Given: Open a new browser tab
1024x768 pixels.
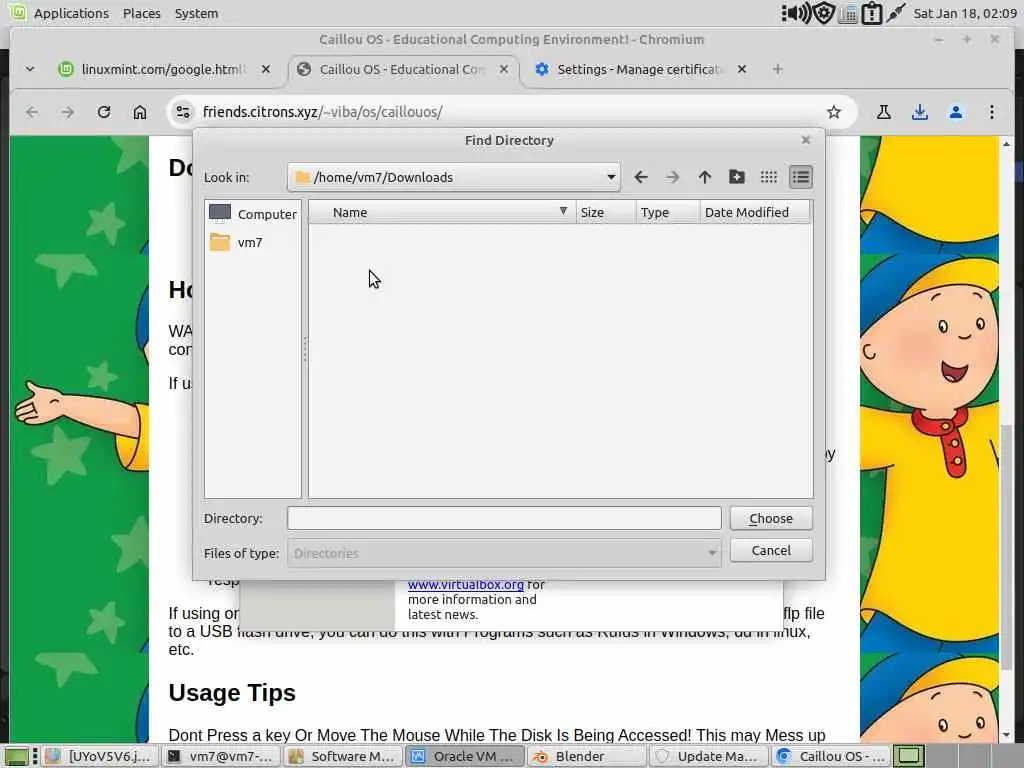Looking at the screenshot, I should pos(777,69).
